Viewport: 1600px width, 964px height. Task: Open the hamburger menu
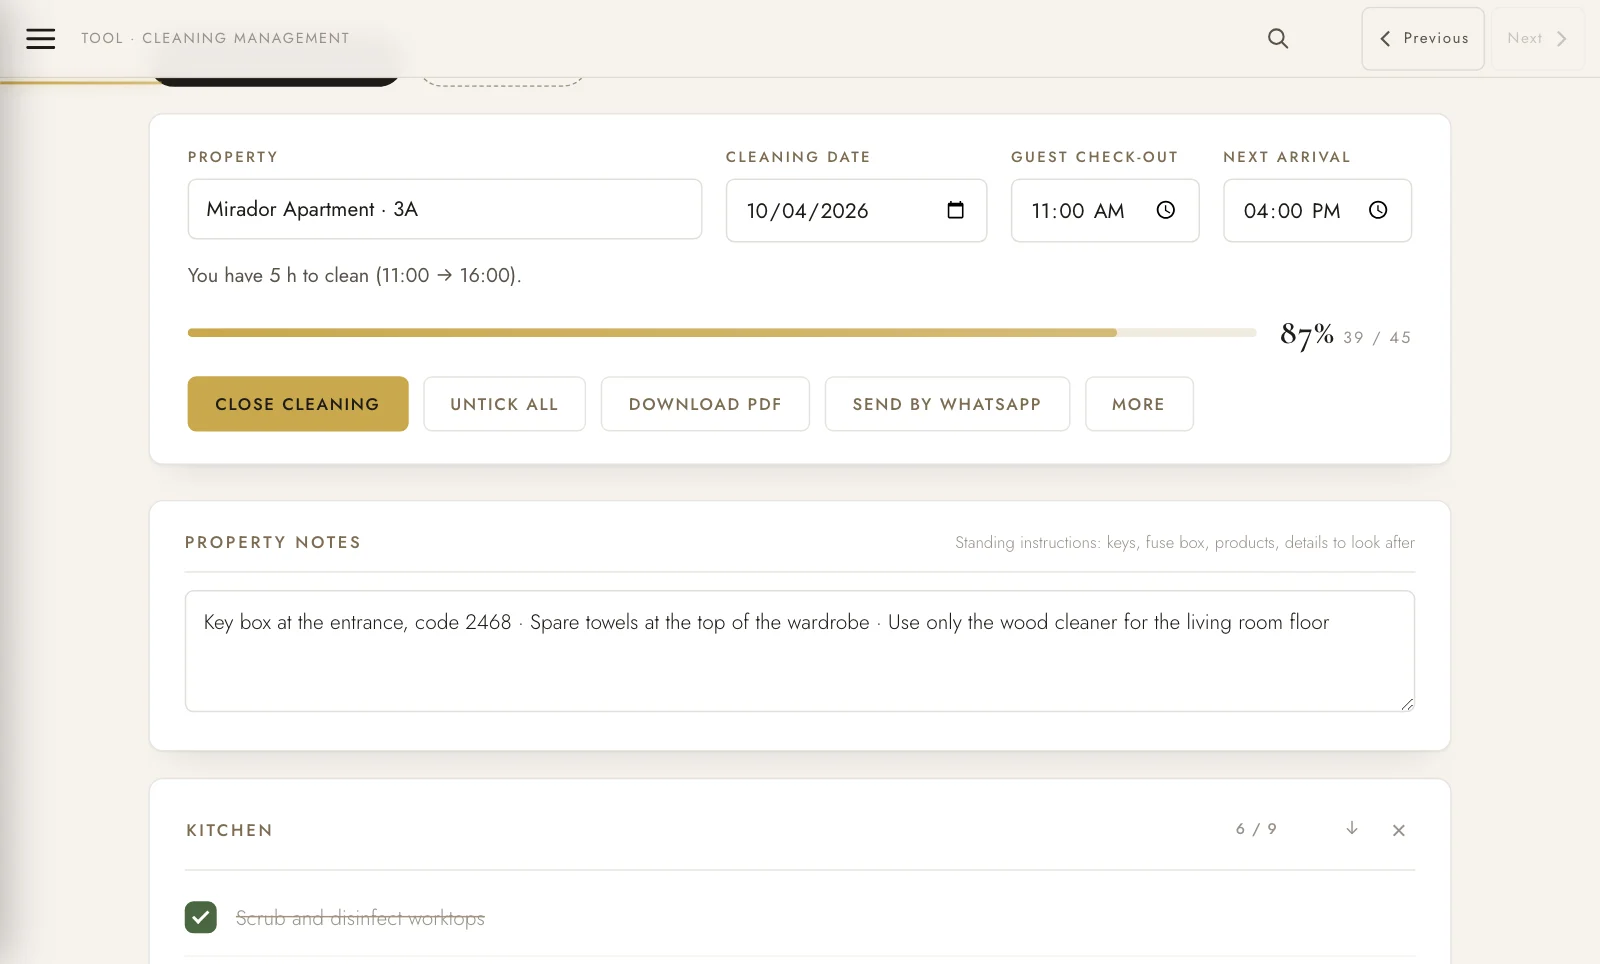coord(40,38)
